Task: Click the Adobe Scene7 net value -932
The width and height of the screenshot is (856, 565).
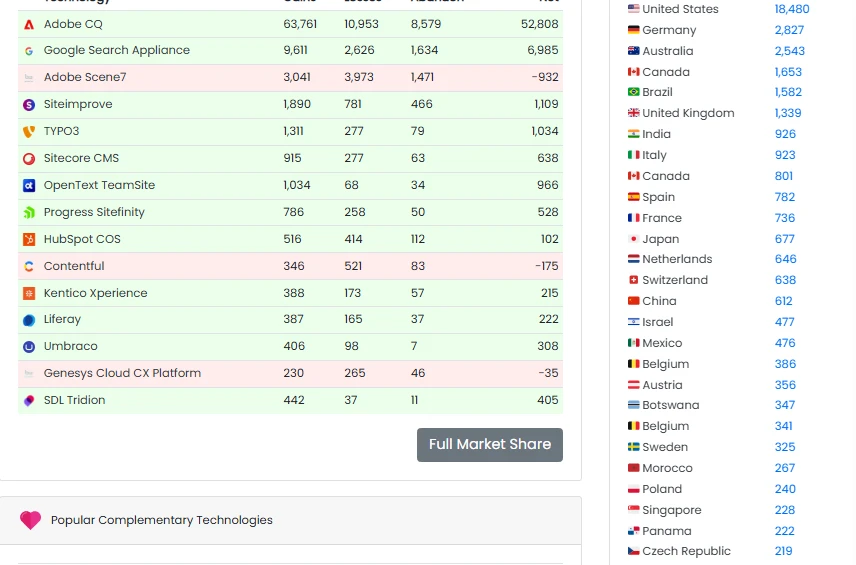Action: [x=545, y=77]
